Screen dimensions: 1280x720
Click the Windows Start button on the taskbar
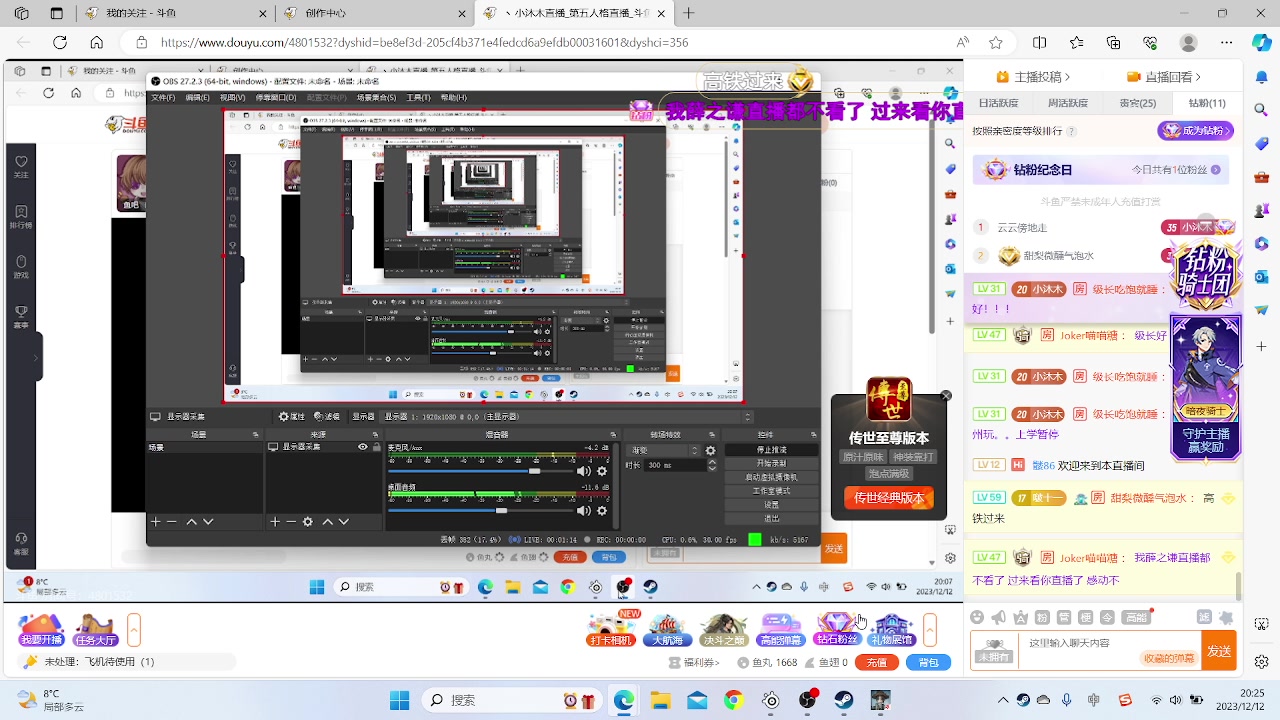point(399,700)
